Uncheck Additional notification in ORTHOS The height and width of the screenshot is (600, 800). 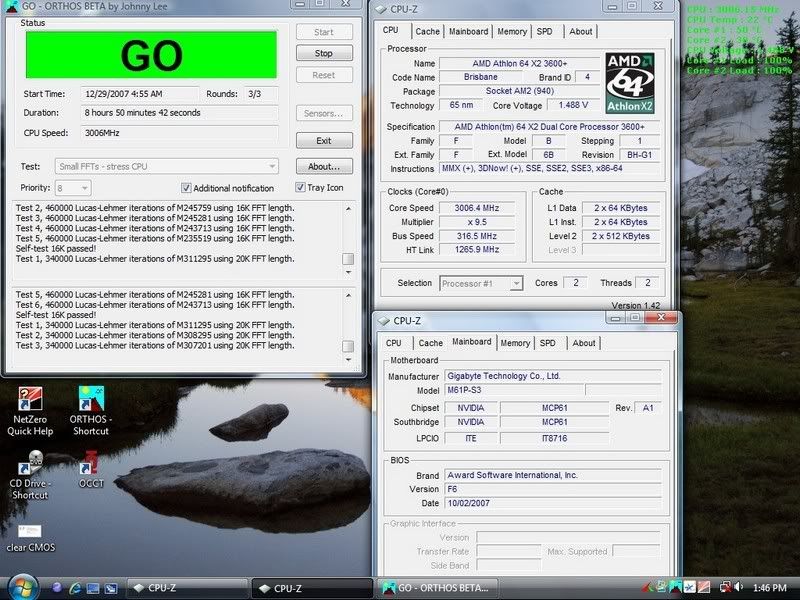[x=186, y=188]
